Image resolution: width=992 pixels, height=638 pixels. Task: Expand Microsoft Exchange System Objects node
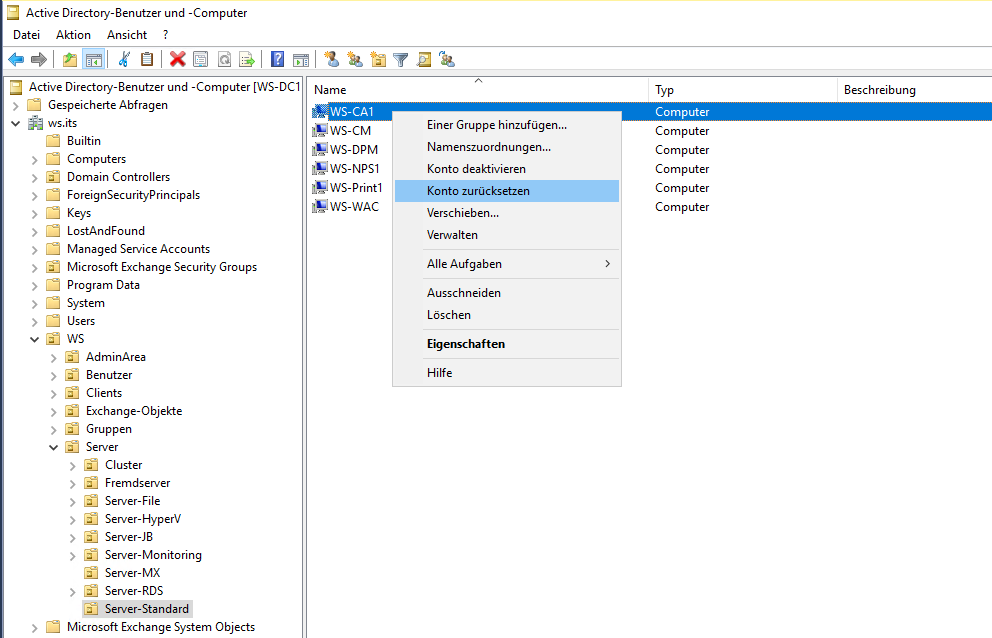tap(35, 627)
